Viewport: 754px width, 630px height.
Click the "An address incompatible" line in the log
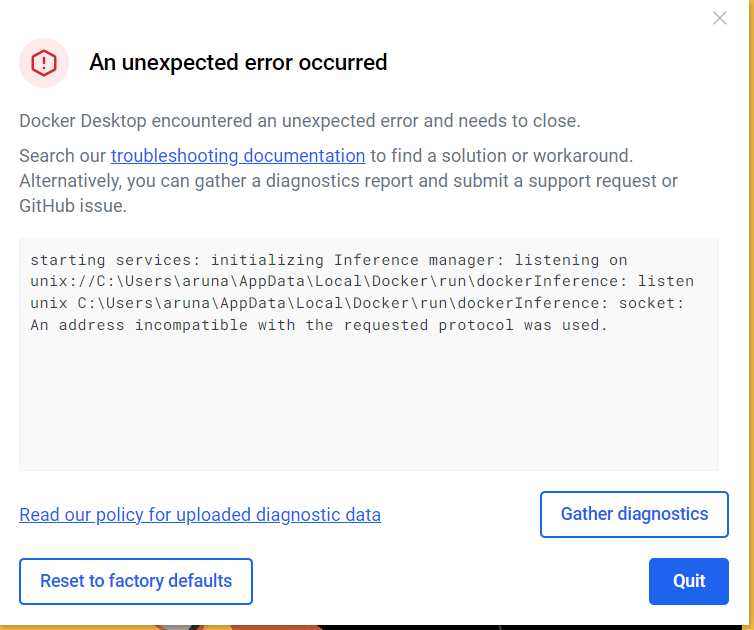[x=318, y=325]
